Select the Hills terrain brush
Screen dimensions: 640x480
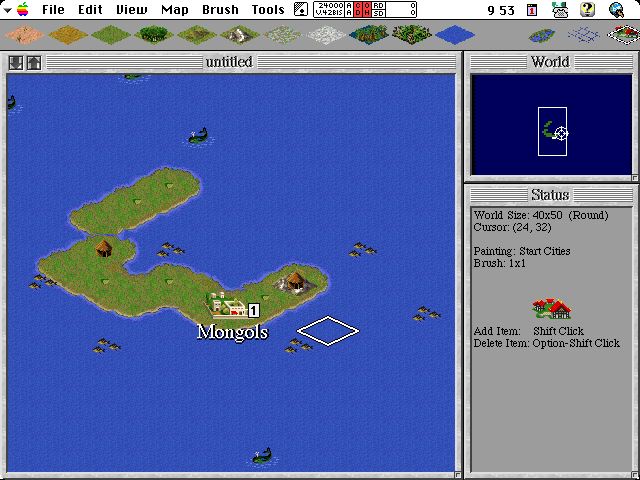197,34
